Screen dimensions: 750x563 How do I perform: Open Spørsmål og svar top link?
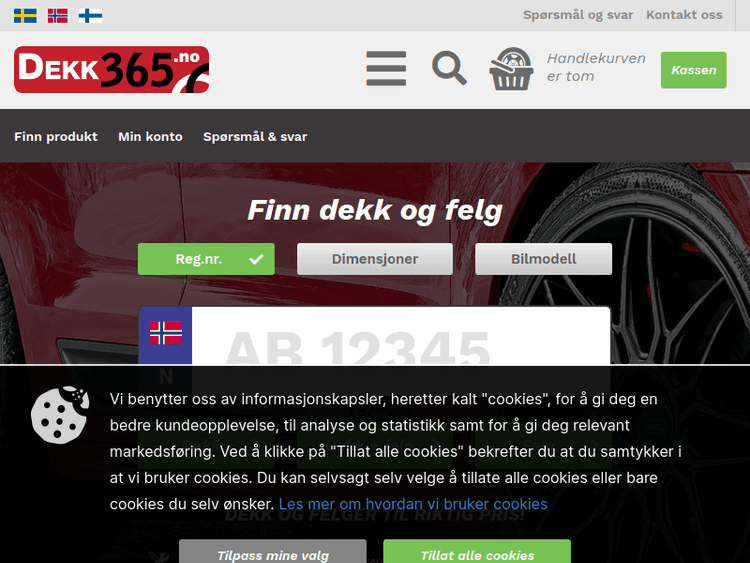tap(578, 15)
